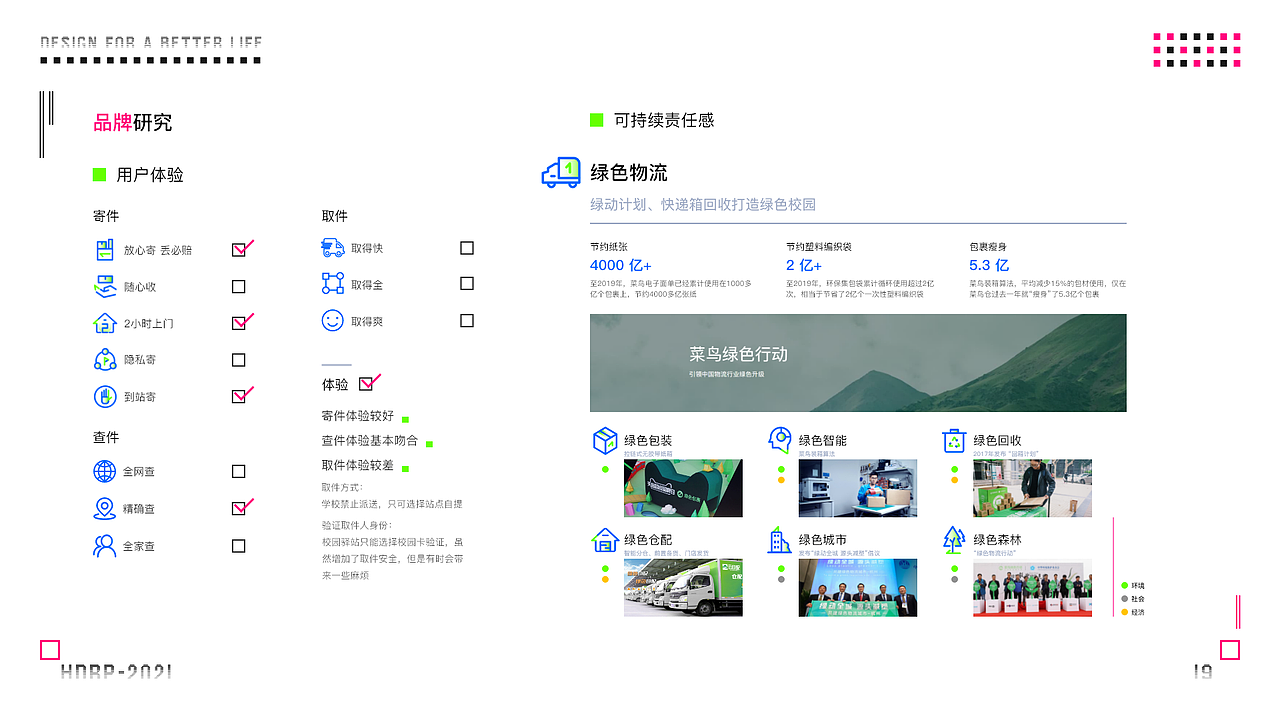Click the 5.3 亿 statistic

point(989,265)
